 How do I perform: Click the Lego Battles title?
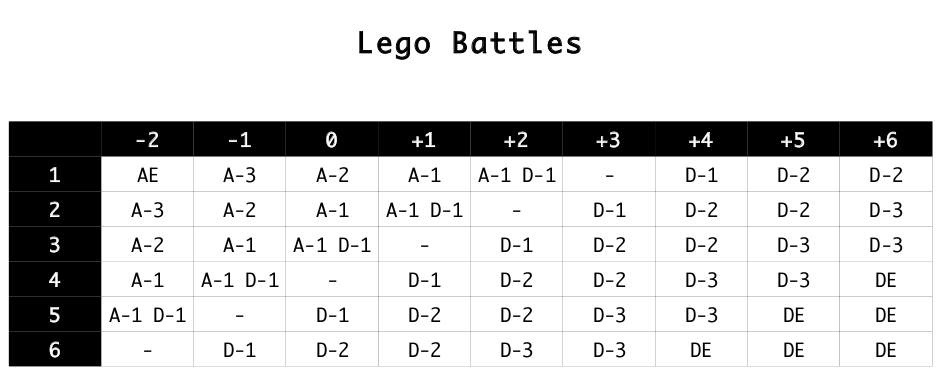tap(470, 44)
